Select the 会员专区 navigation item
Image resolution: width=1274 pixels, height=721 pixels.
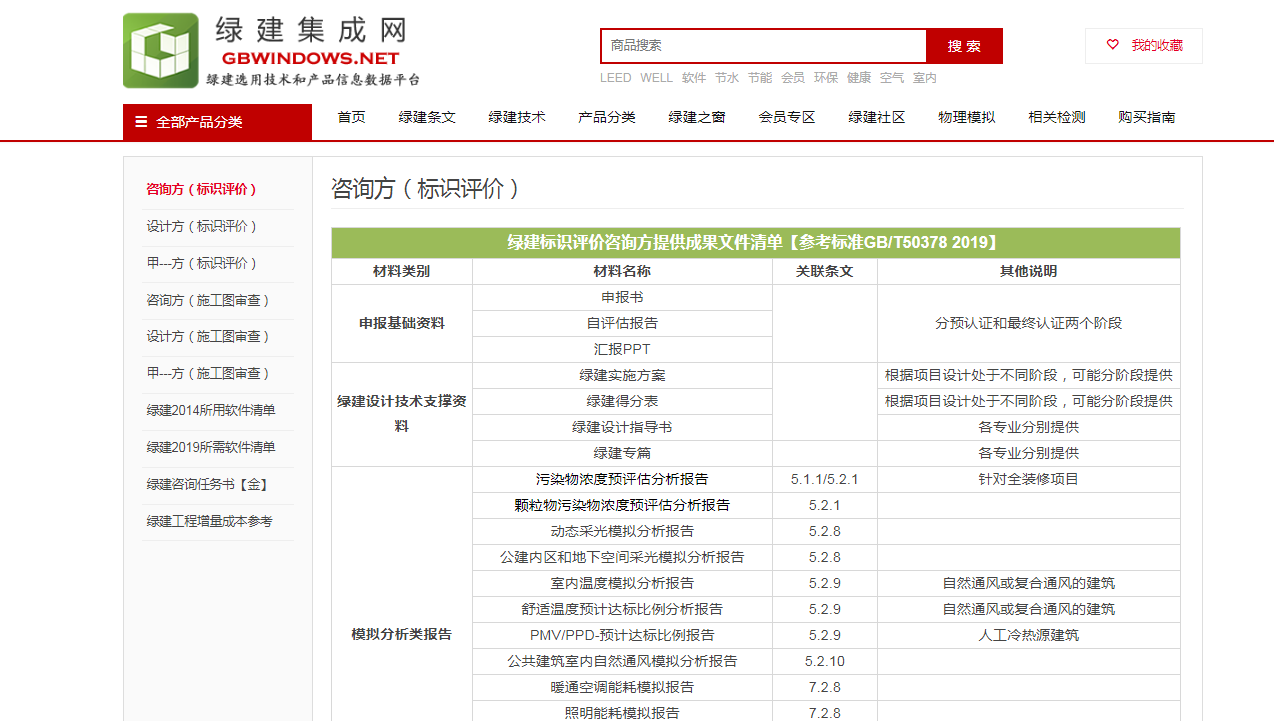point(787,117)
